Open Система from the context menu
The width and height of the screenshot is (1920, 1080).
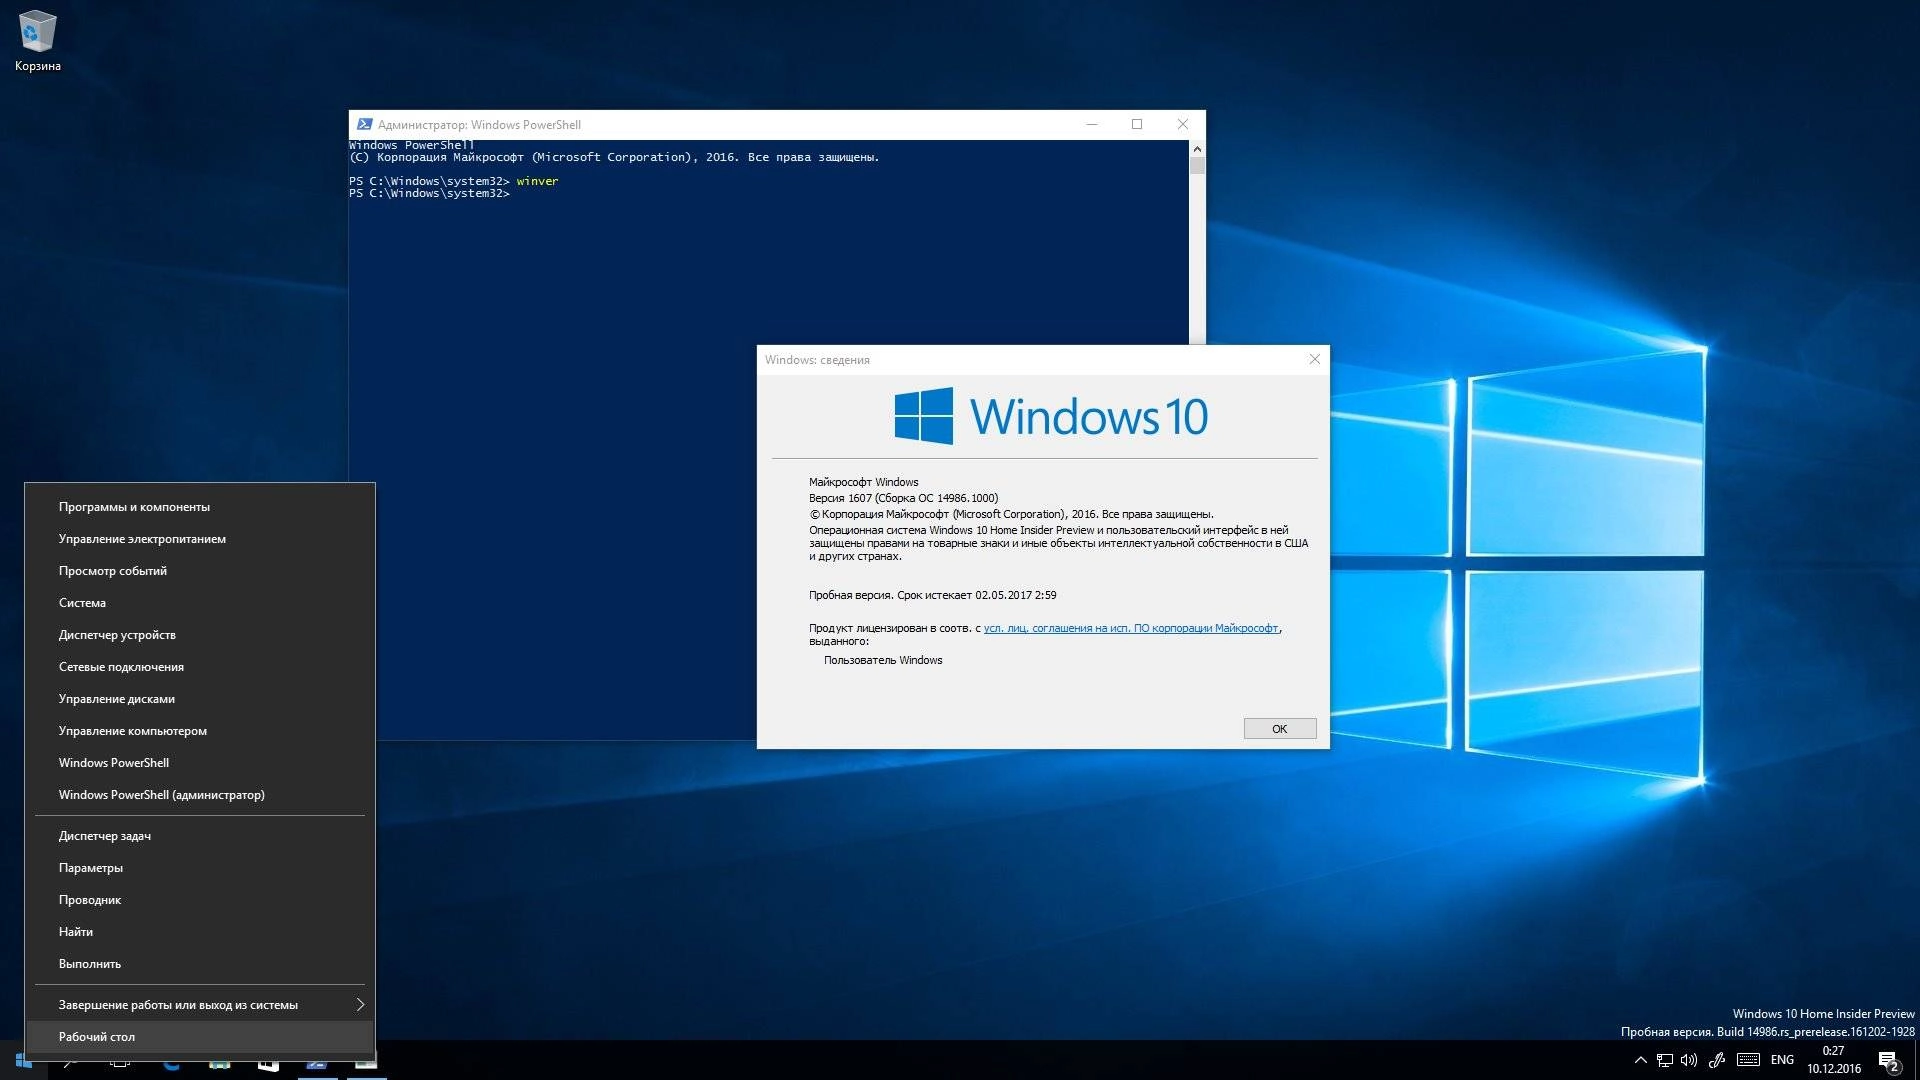click(200, 603)
